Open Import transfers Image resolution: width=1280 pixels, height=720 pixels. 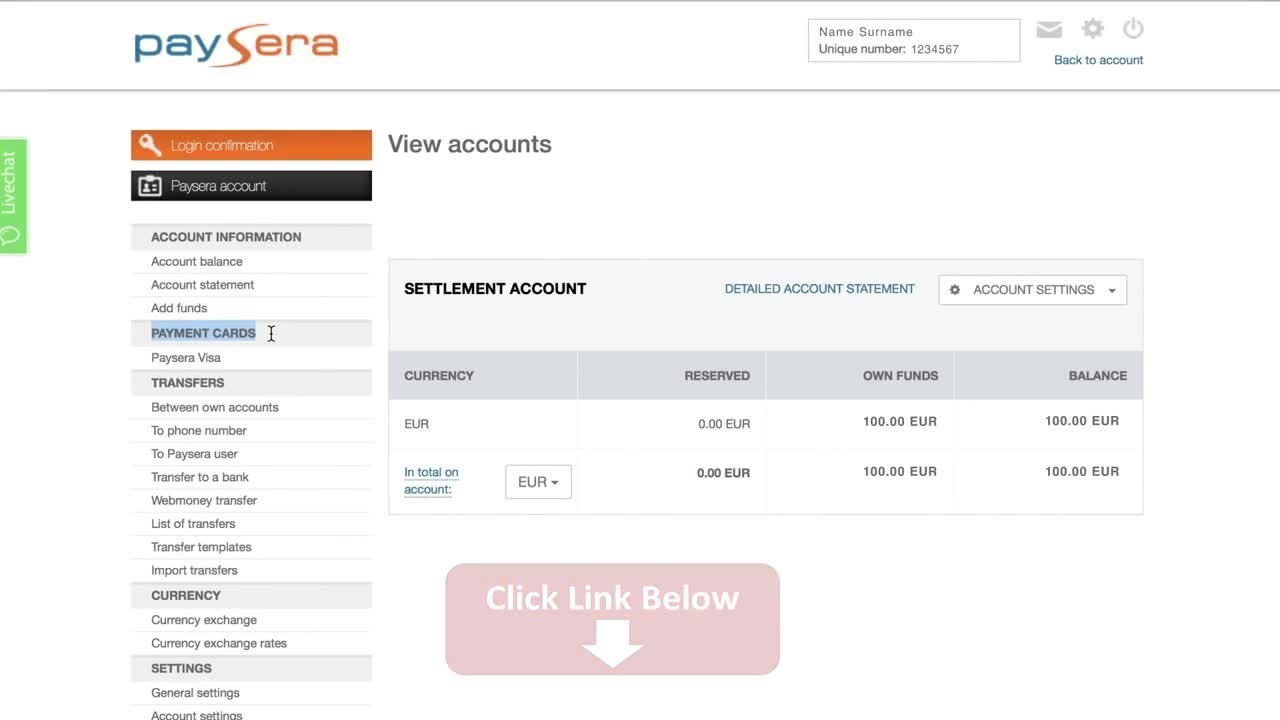coord(194,571)
